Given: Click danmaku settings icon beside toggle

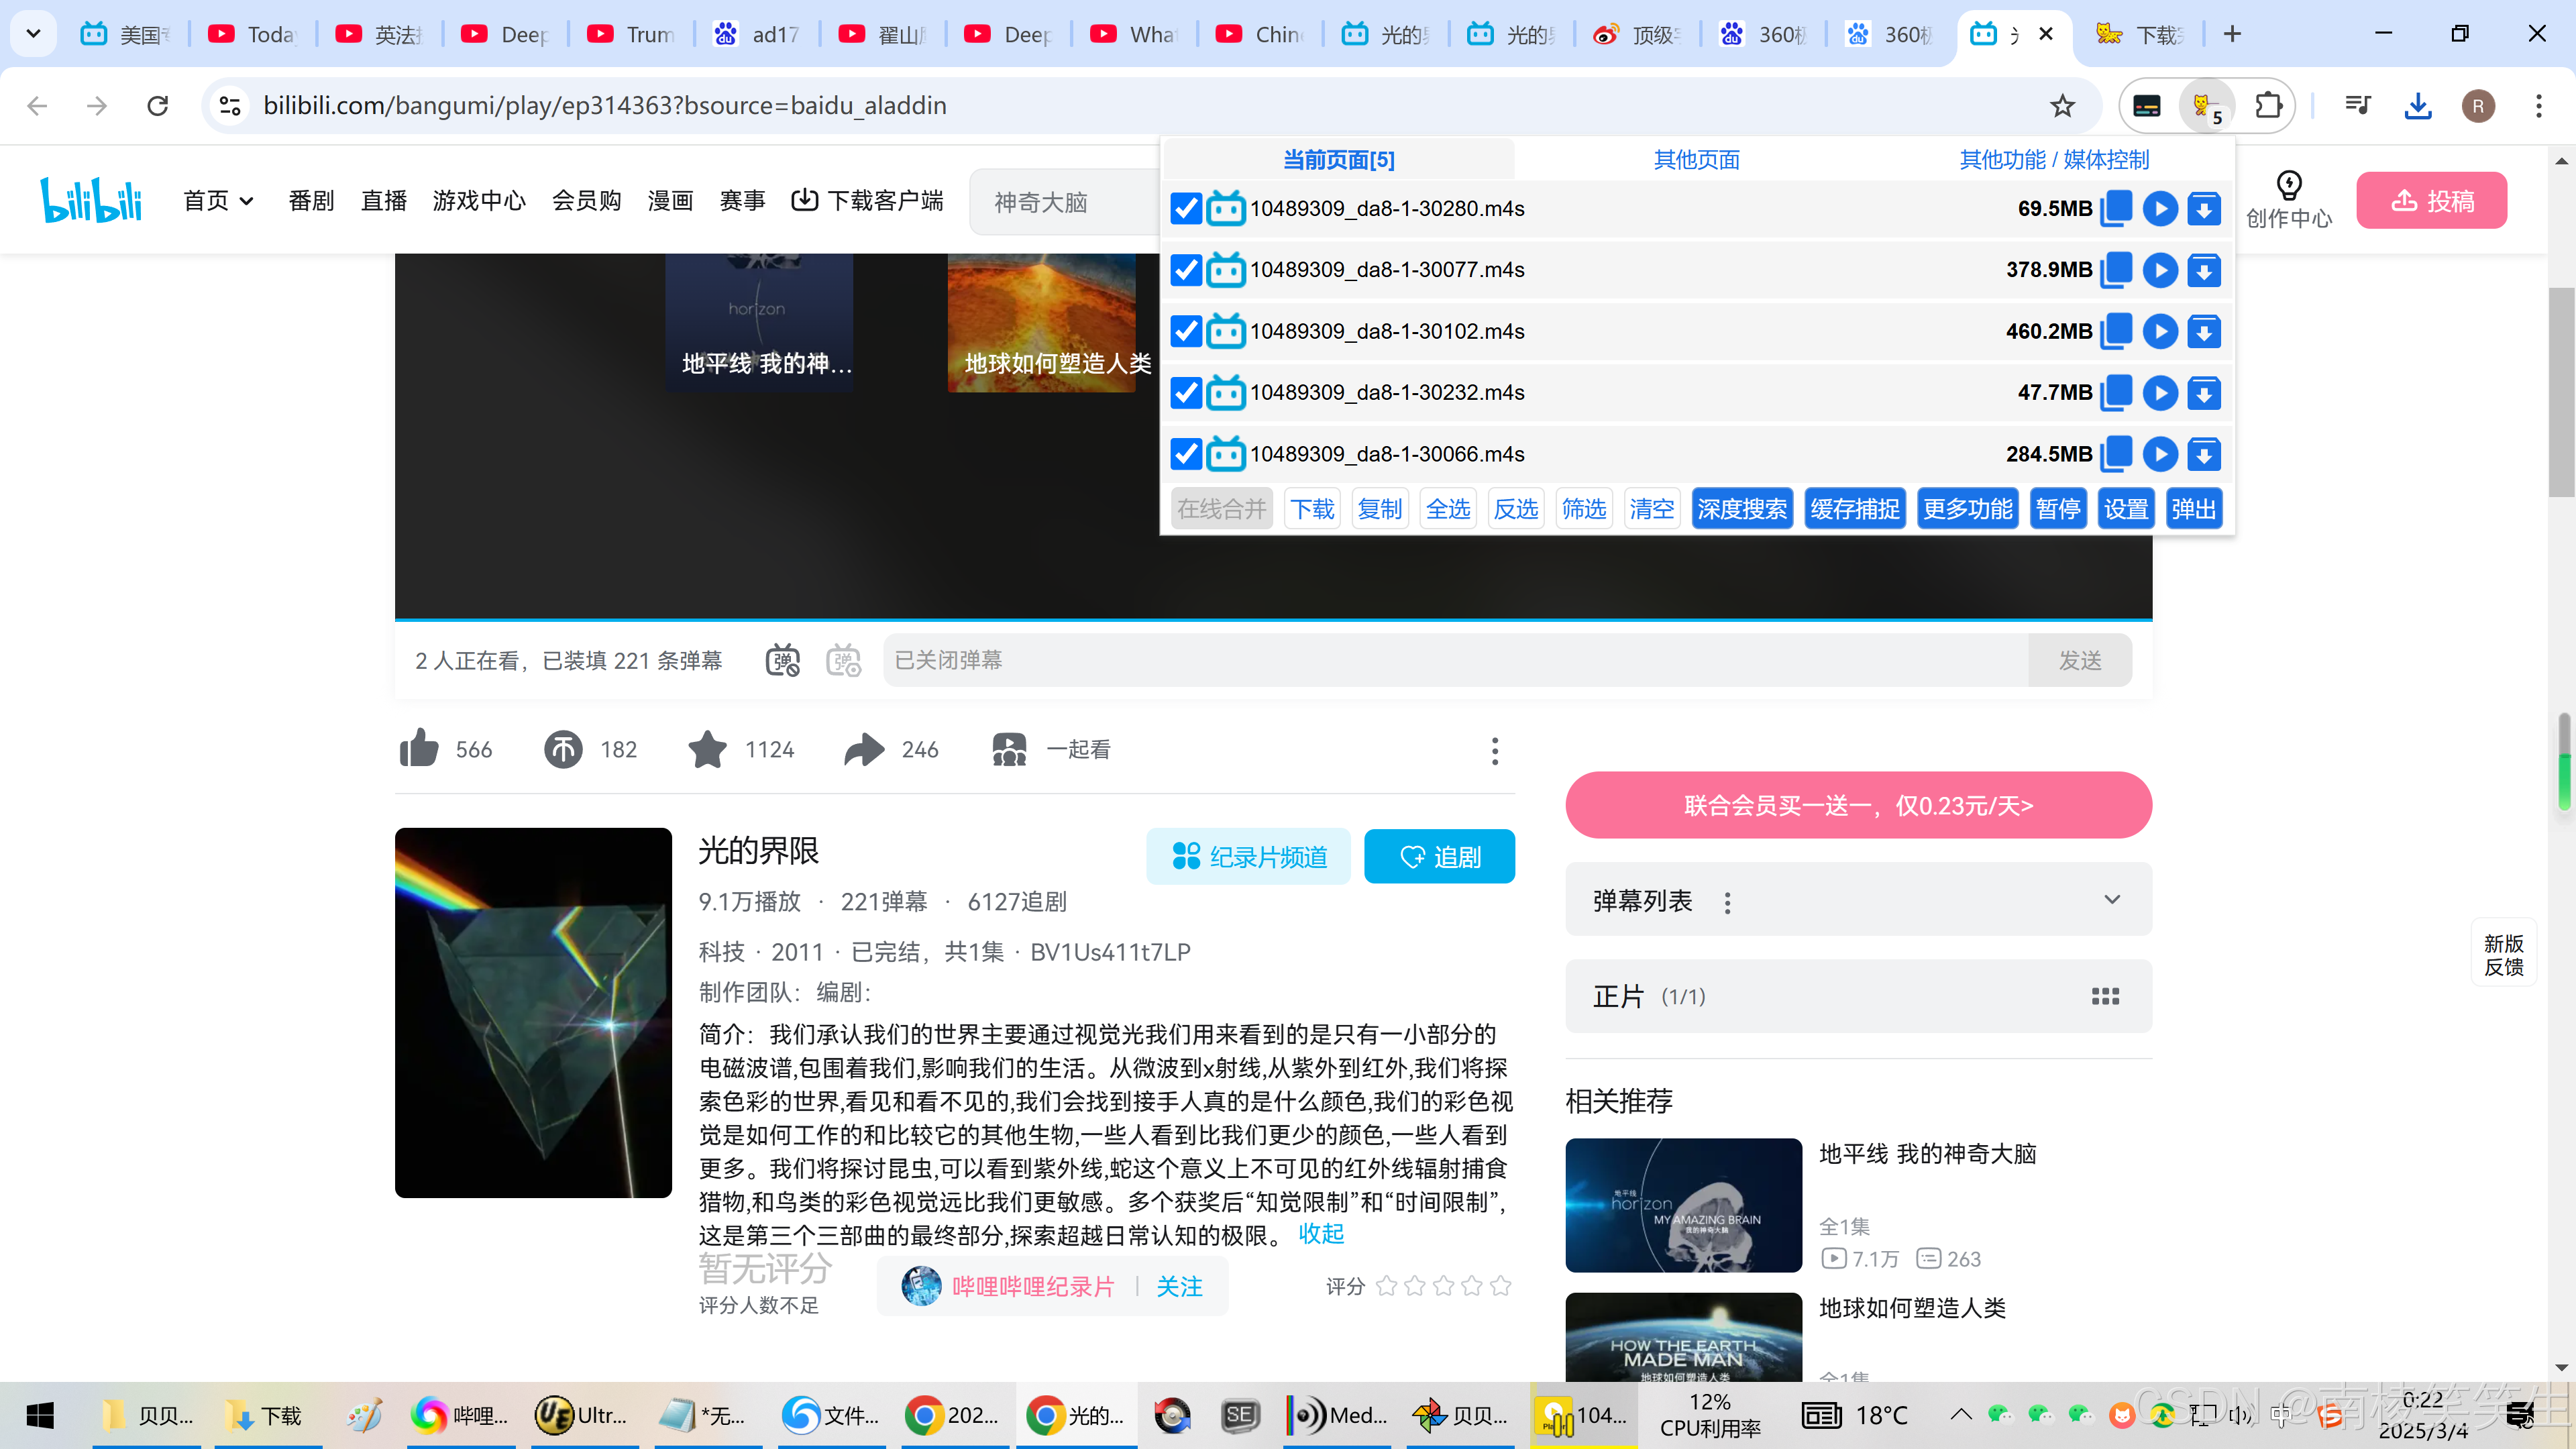Looking at the screenshot, I should click(843, 660).
